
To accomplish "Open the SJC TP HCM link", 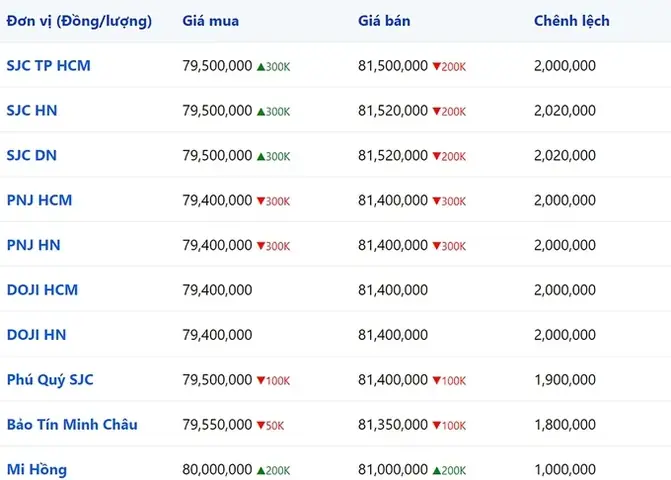I will pyautogui.click(x=48, y=65).
